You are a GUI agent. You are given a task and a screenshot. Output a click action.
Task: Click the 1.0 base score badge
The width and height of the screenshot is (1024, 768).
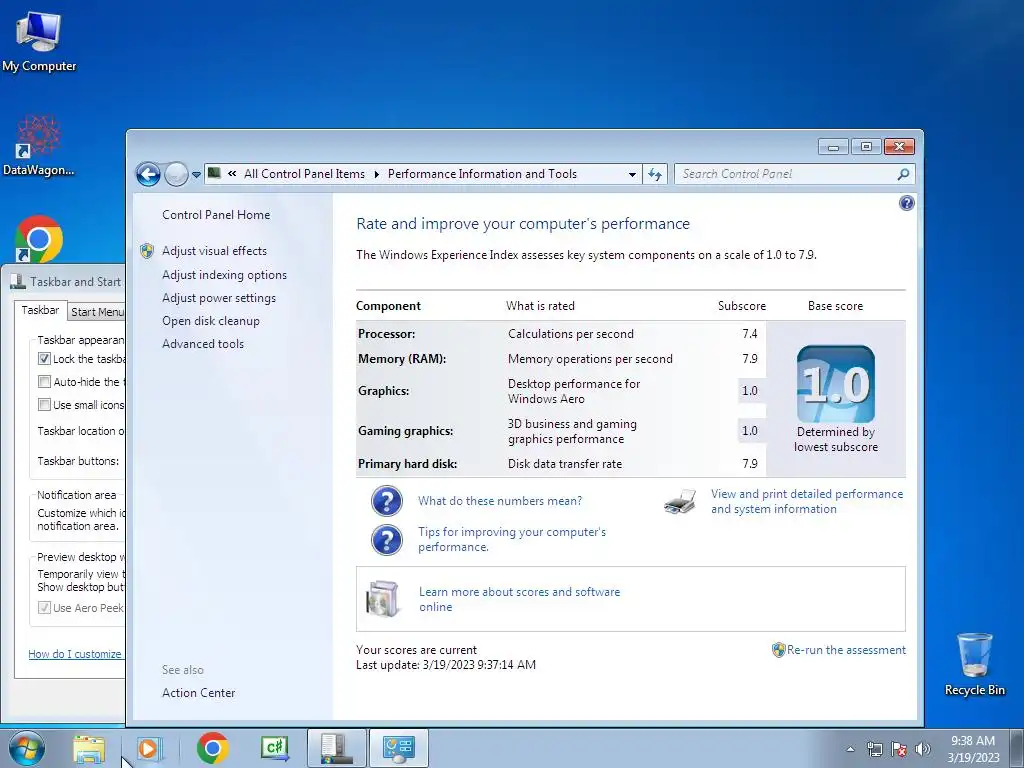coord(836,384)
